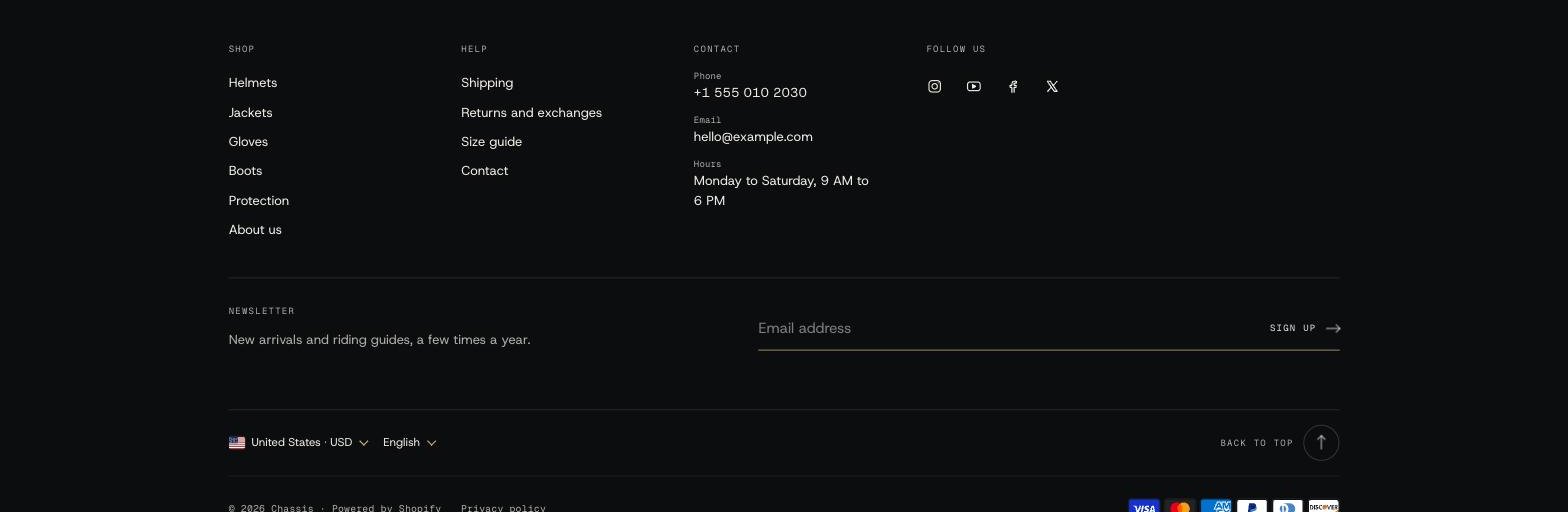Click the Mastercard payment icon
The image size is (1568, 512).
[1180, 507]
